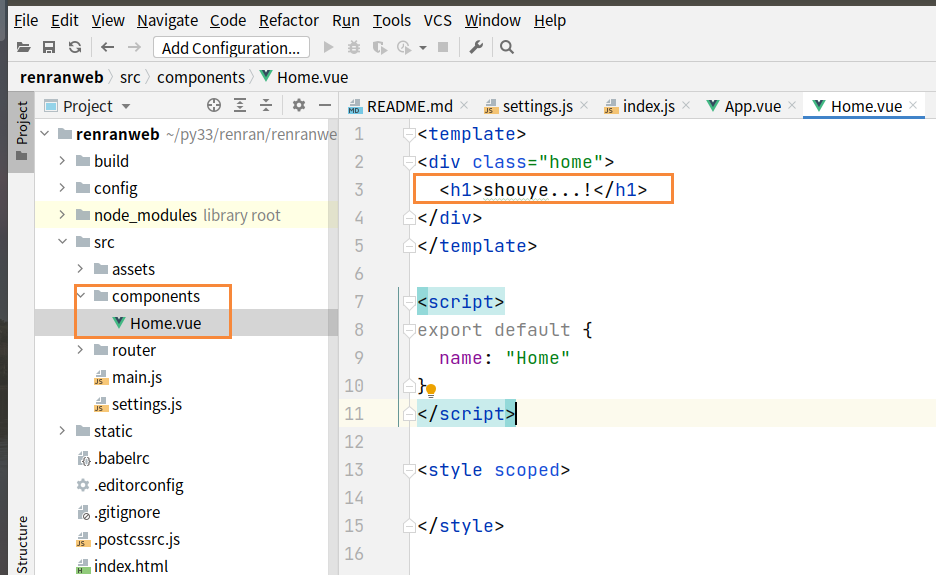Open the Navigate menu
The width and height of the screenshot is (936, 575).
point(168,20)
